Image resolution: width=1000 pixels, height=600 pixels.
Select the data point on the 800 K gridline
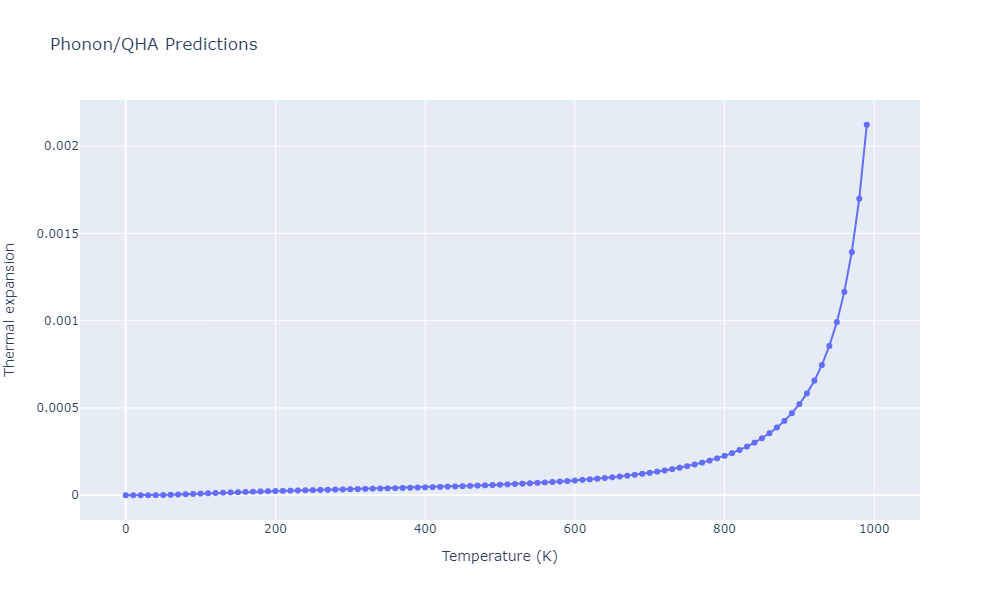[724, 456]
